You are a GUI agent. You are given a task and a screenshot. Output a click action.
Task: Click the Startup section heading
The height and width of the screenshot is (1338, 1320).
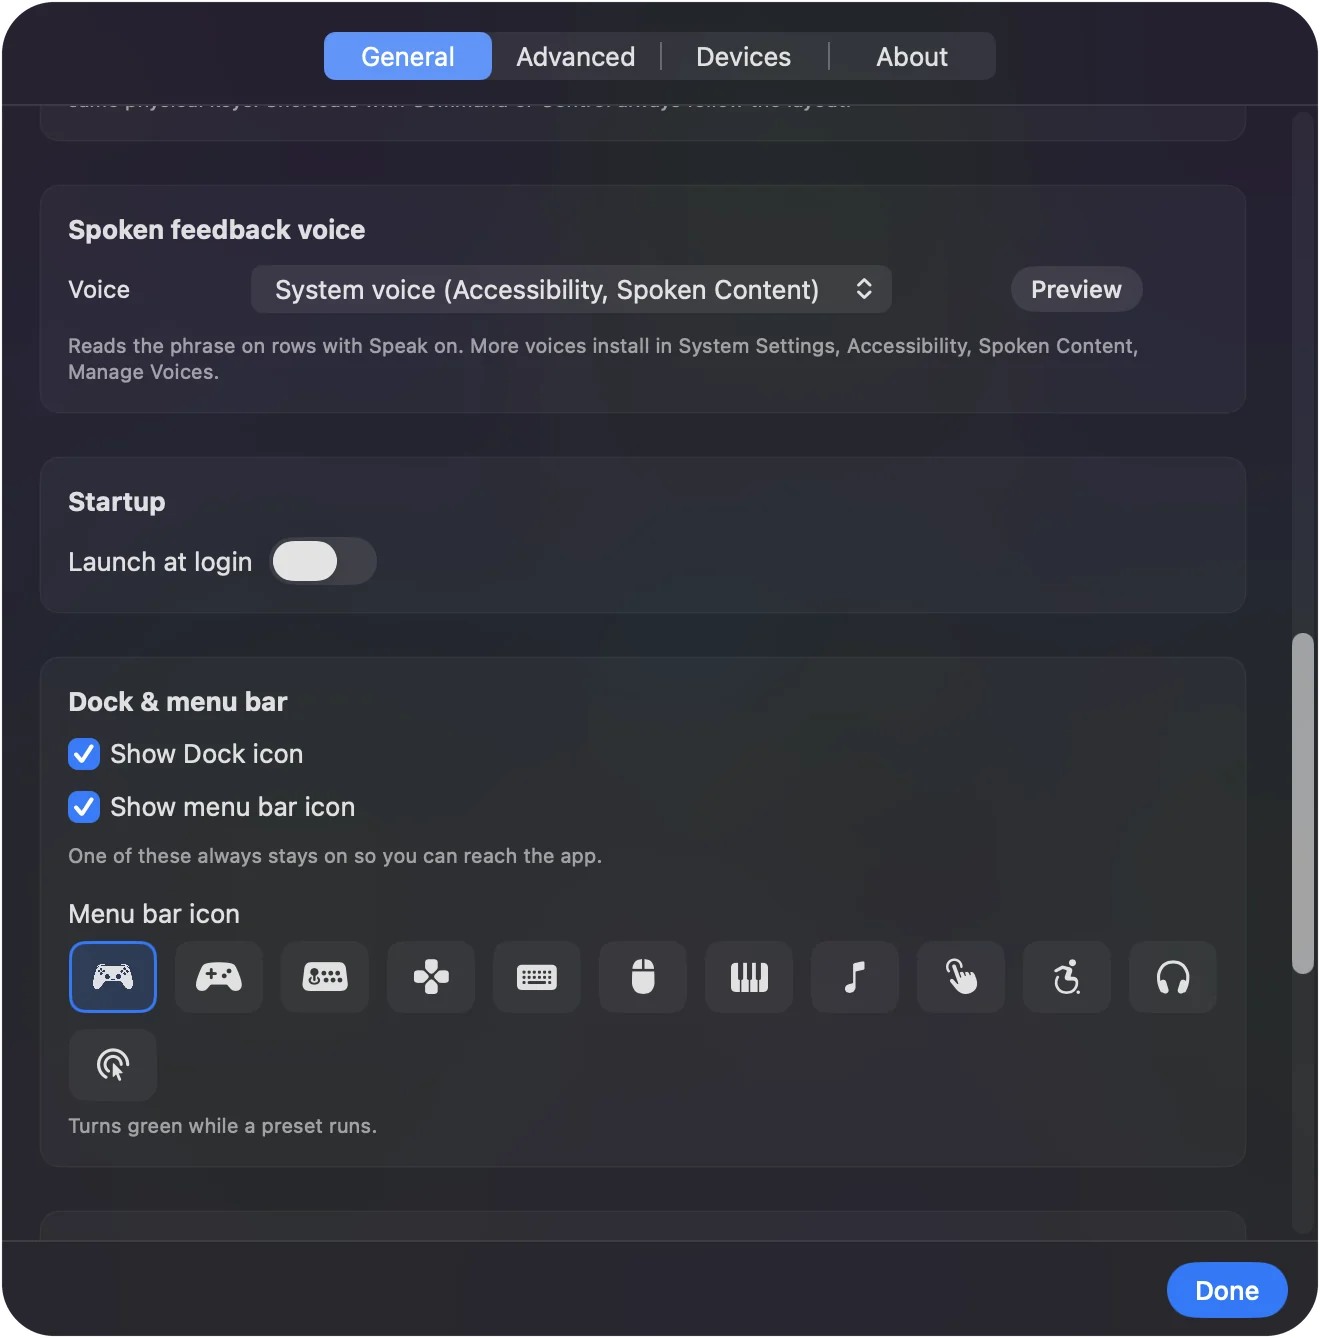(x=117, y=502)
